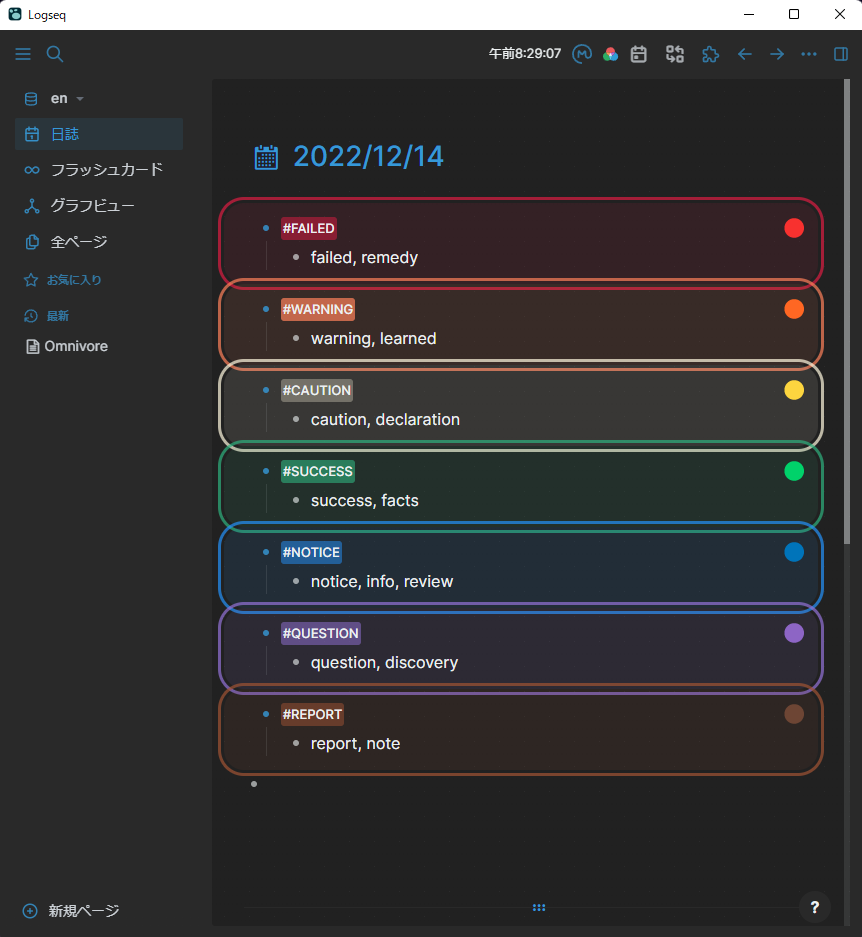Toggle the right sidebar panel icon
This screenshot has height=937, width=862.
click(840, 54)
